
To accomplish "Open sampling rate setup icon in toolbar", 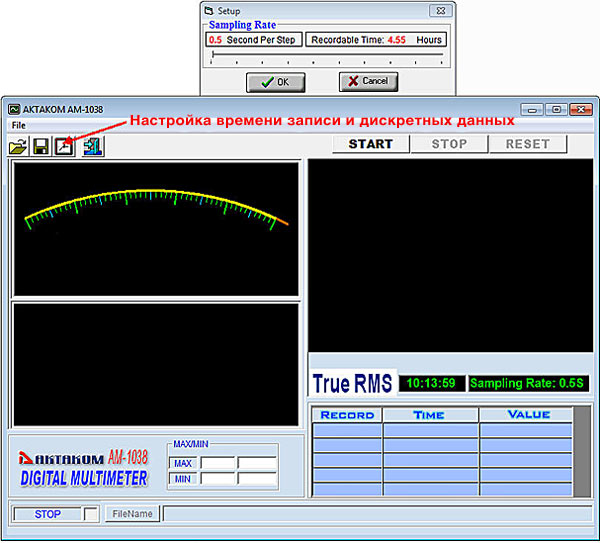I will click(64, 147).
